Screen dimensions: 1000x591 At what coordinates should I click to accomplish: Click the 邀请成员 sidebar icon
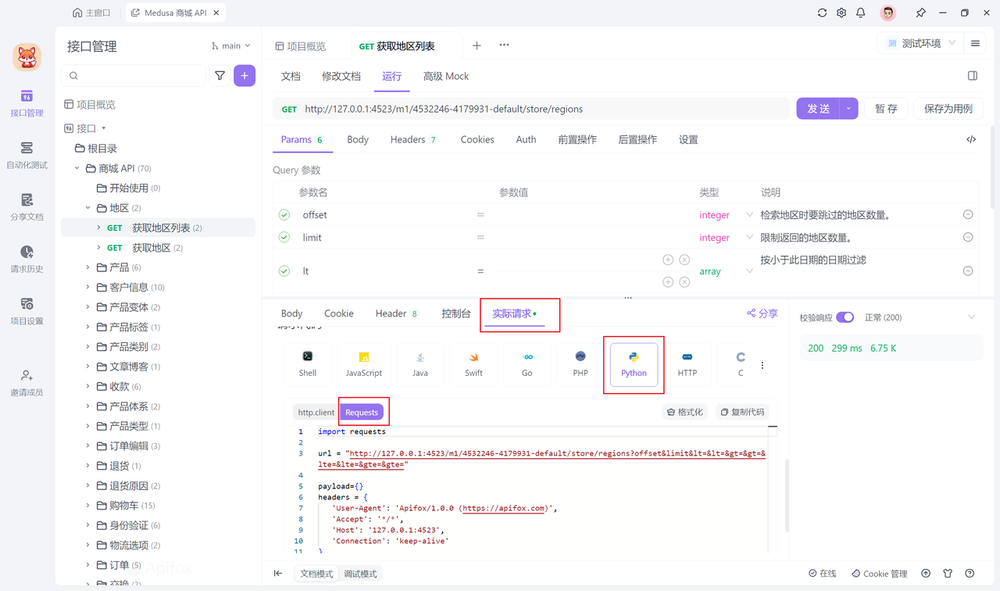(x=27, y=381)
